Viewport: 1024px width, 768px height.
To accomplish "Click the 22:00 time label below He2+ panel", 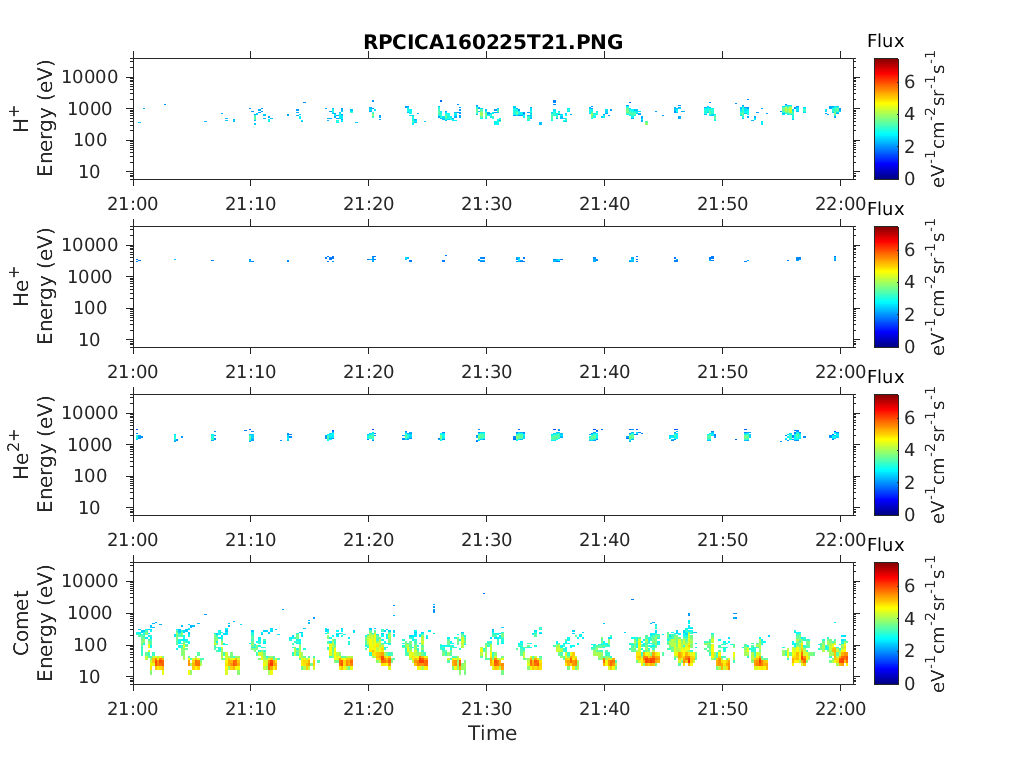I will pos(840,539).
